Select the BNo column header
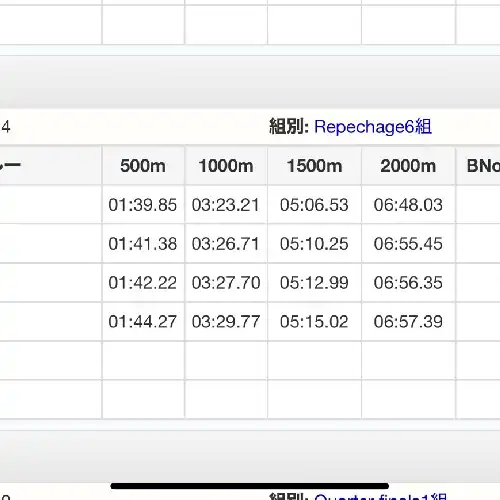 (478, 166)
